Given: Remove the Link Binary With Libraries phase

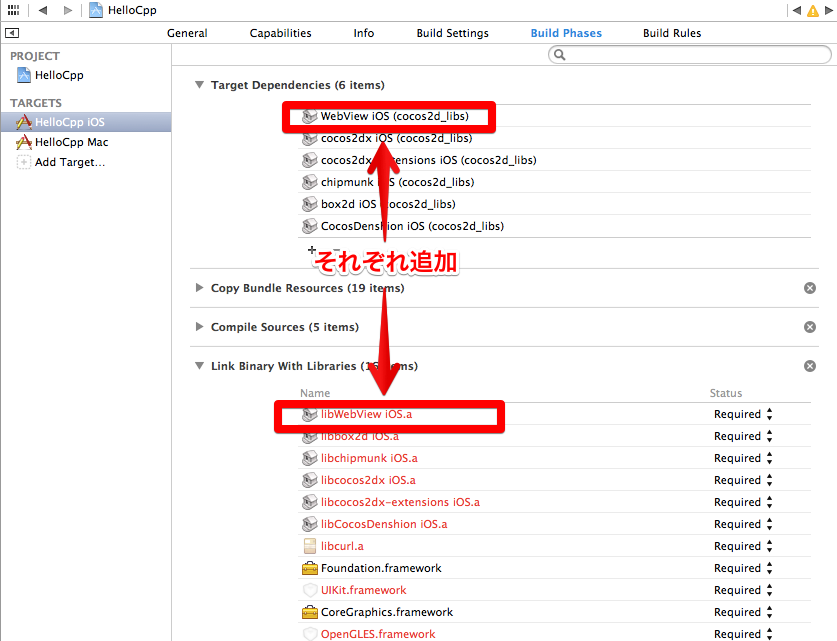Looking at the screenshot, I should point(810,366).
